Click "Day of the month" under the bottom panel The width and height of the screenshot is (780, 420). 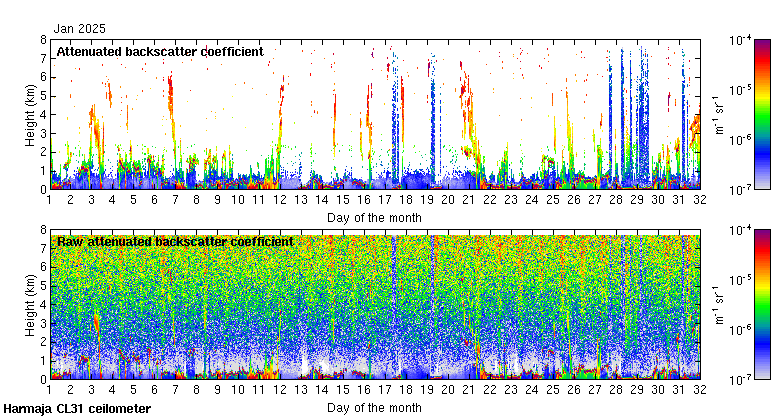click(x=374, y=408)
